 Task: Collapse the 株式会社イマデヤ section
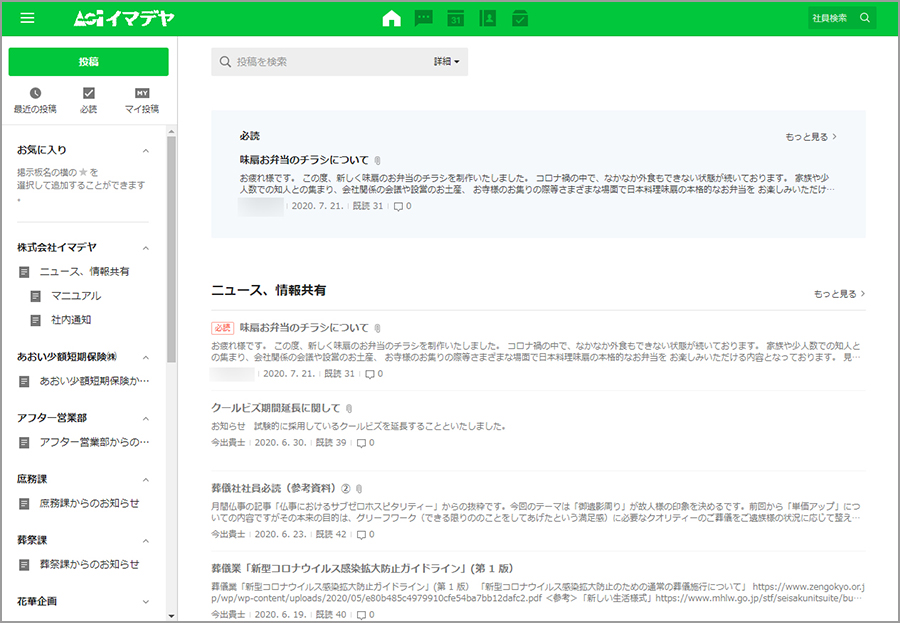(145, 247)
